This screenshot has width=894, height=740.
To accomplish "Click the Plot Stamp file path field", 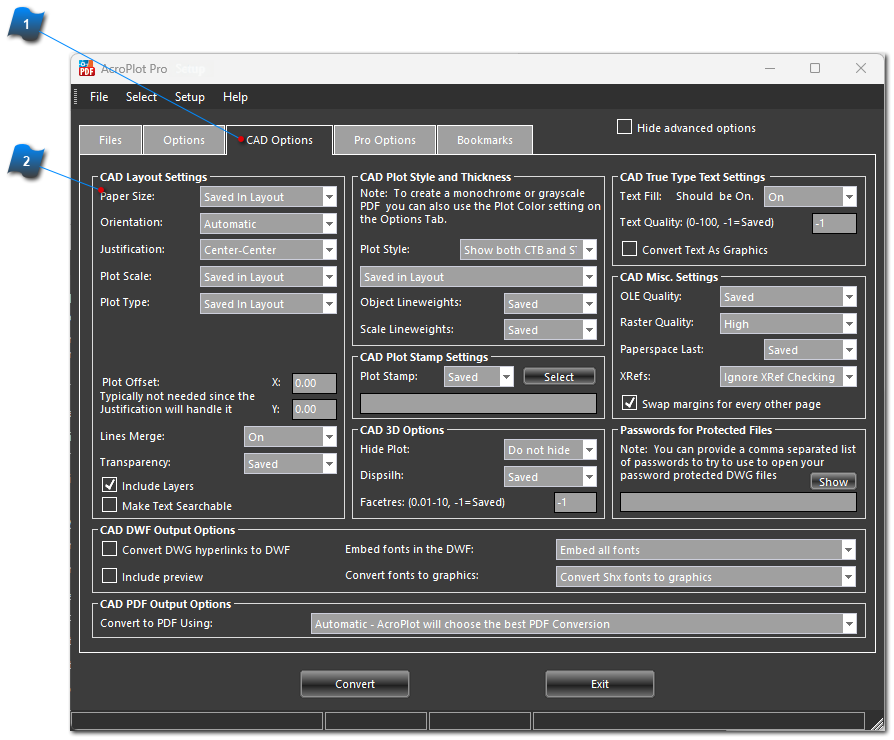I will point(478,404).
